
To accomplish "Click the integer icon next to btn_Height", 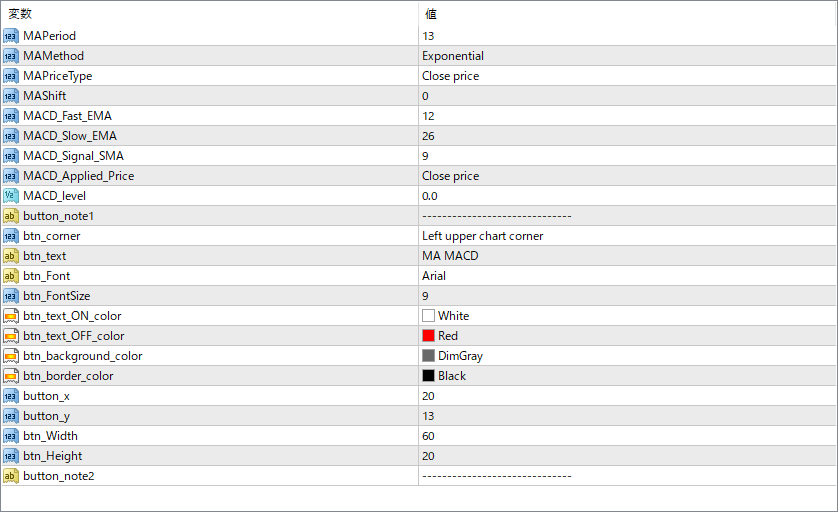I will [11, 456].
